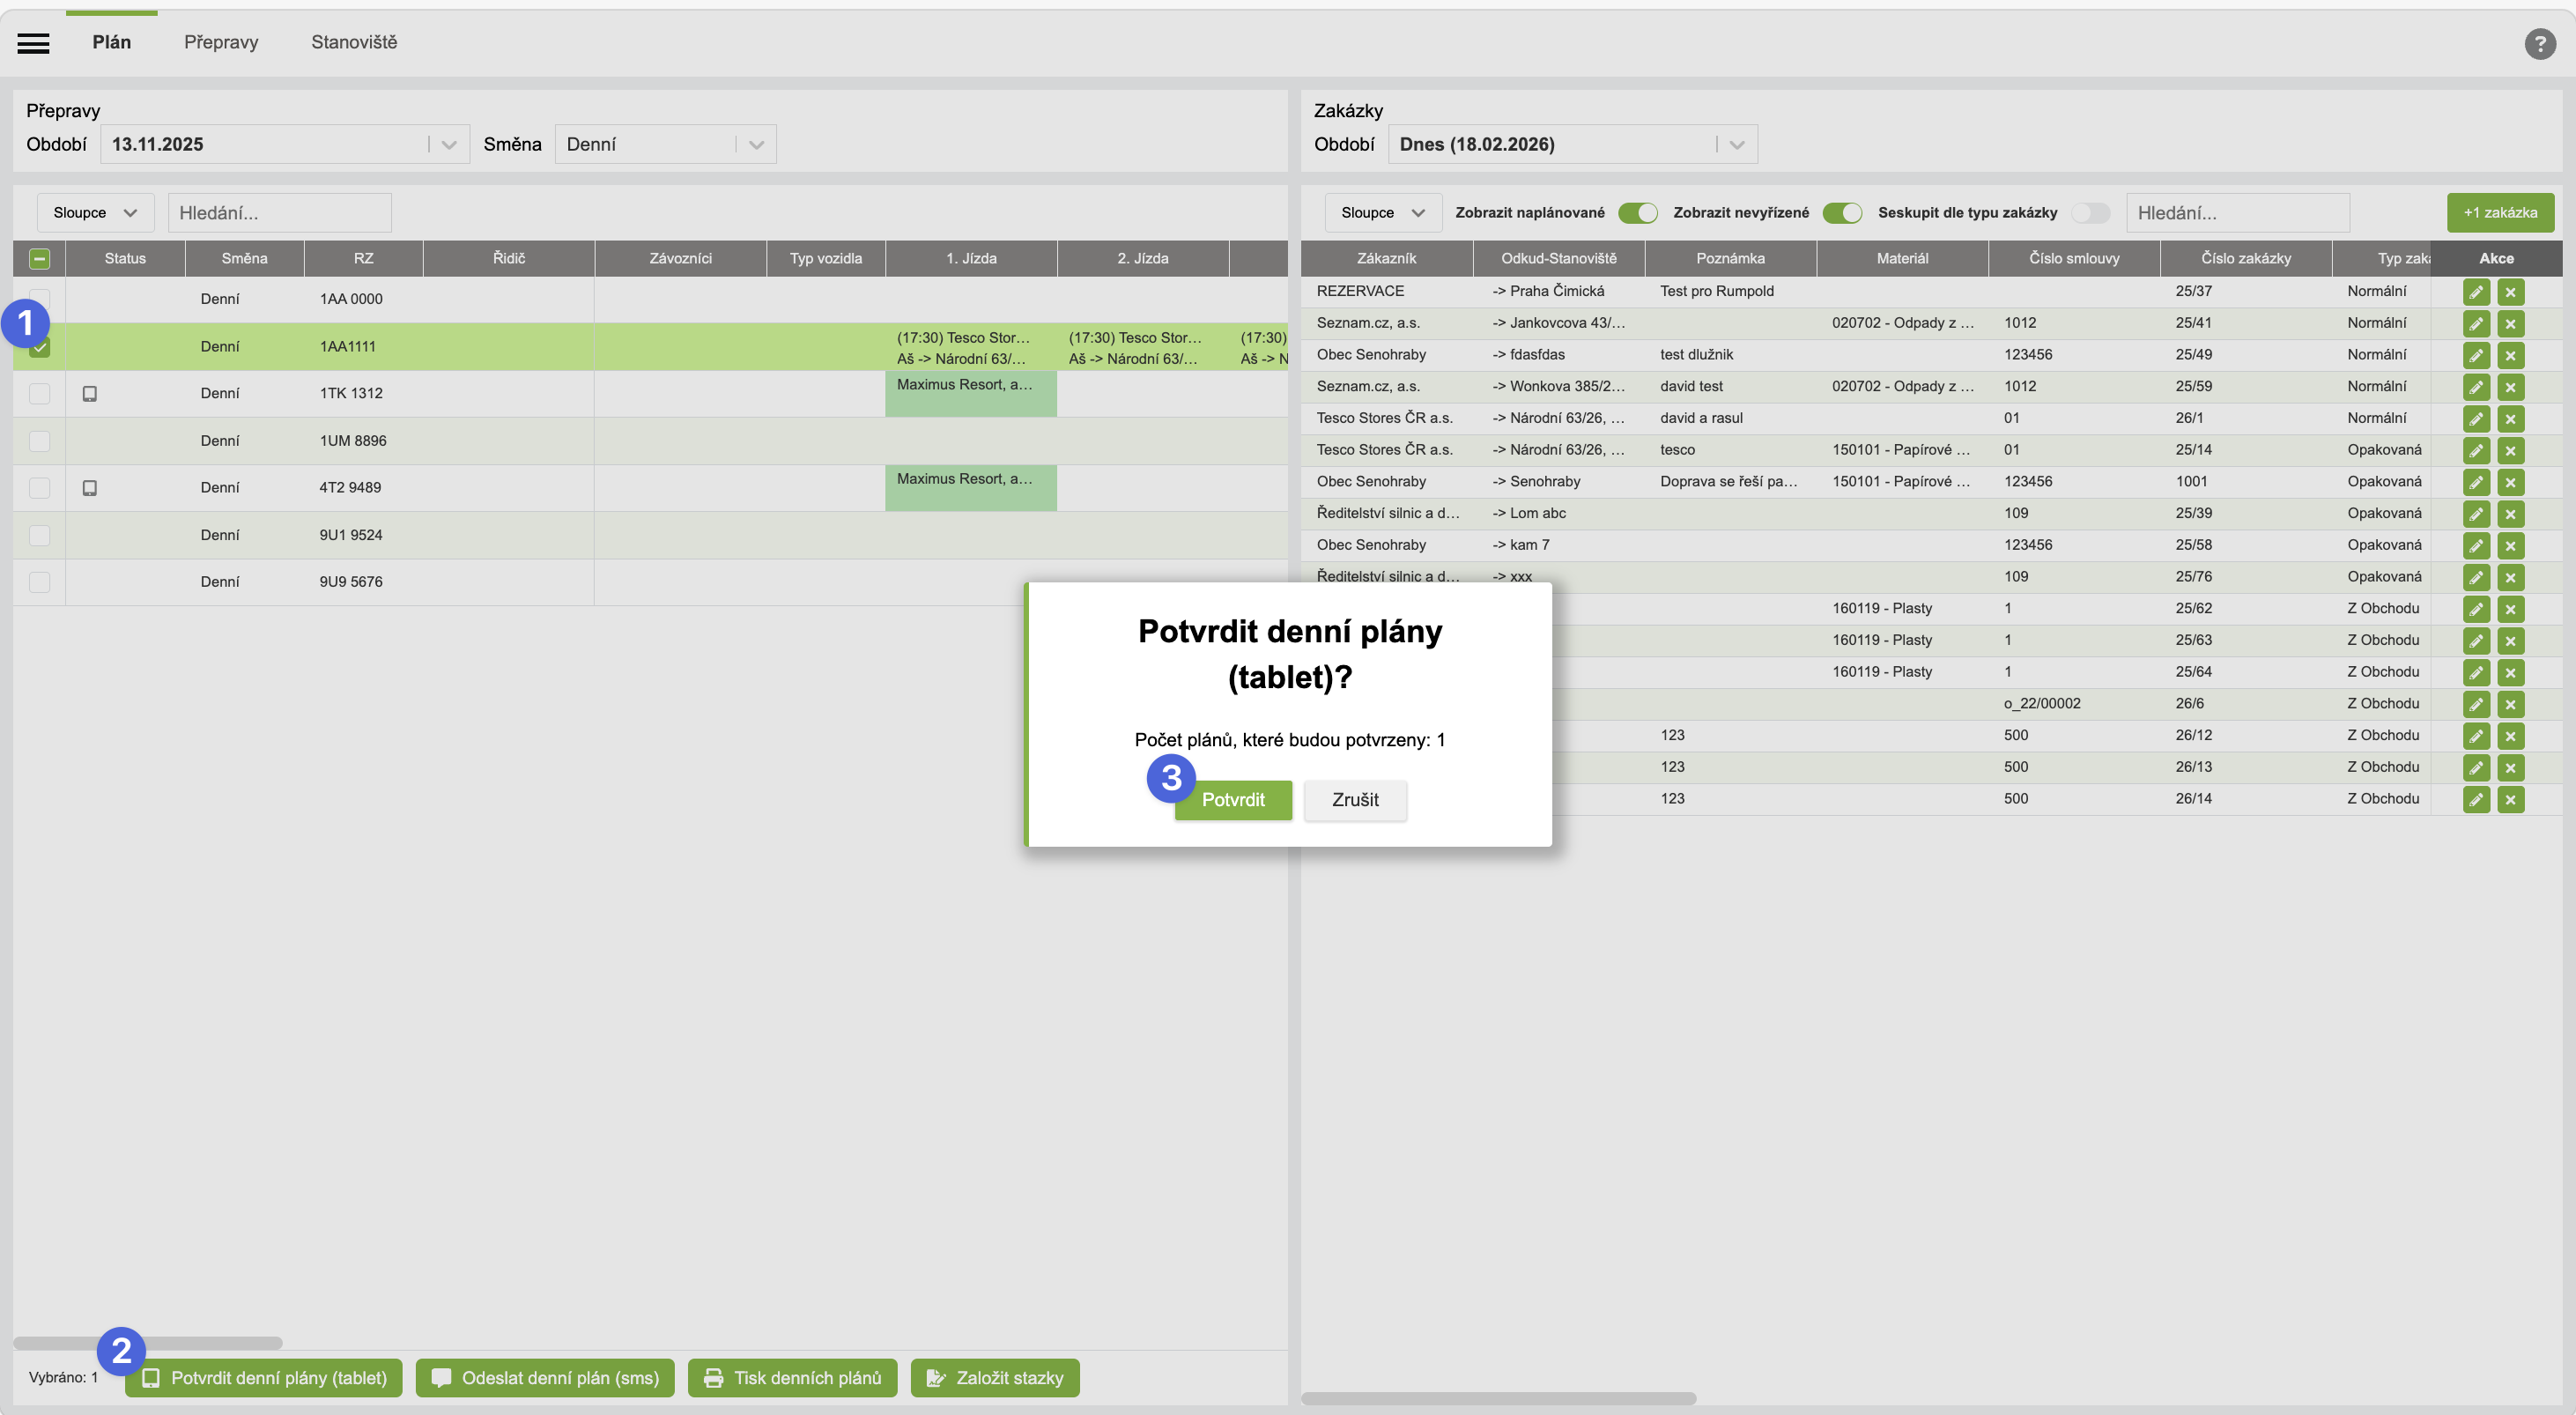Open the Sloupce dropdown in Zakázky panel
Screen dimensions: 2576x1415
point(1382,213)
